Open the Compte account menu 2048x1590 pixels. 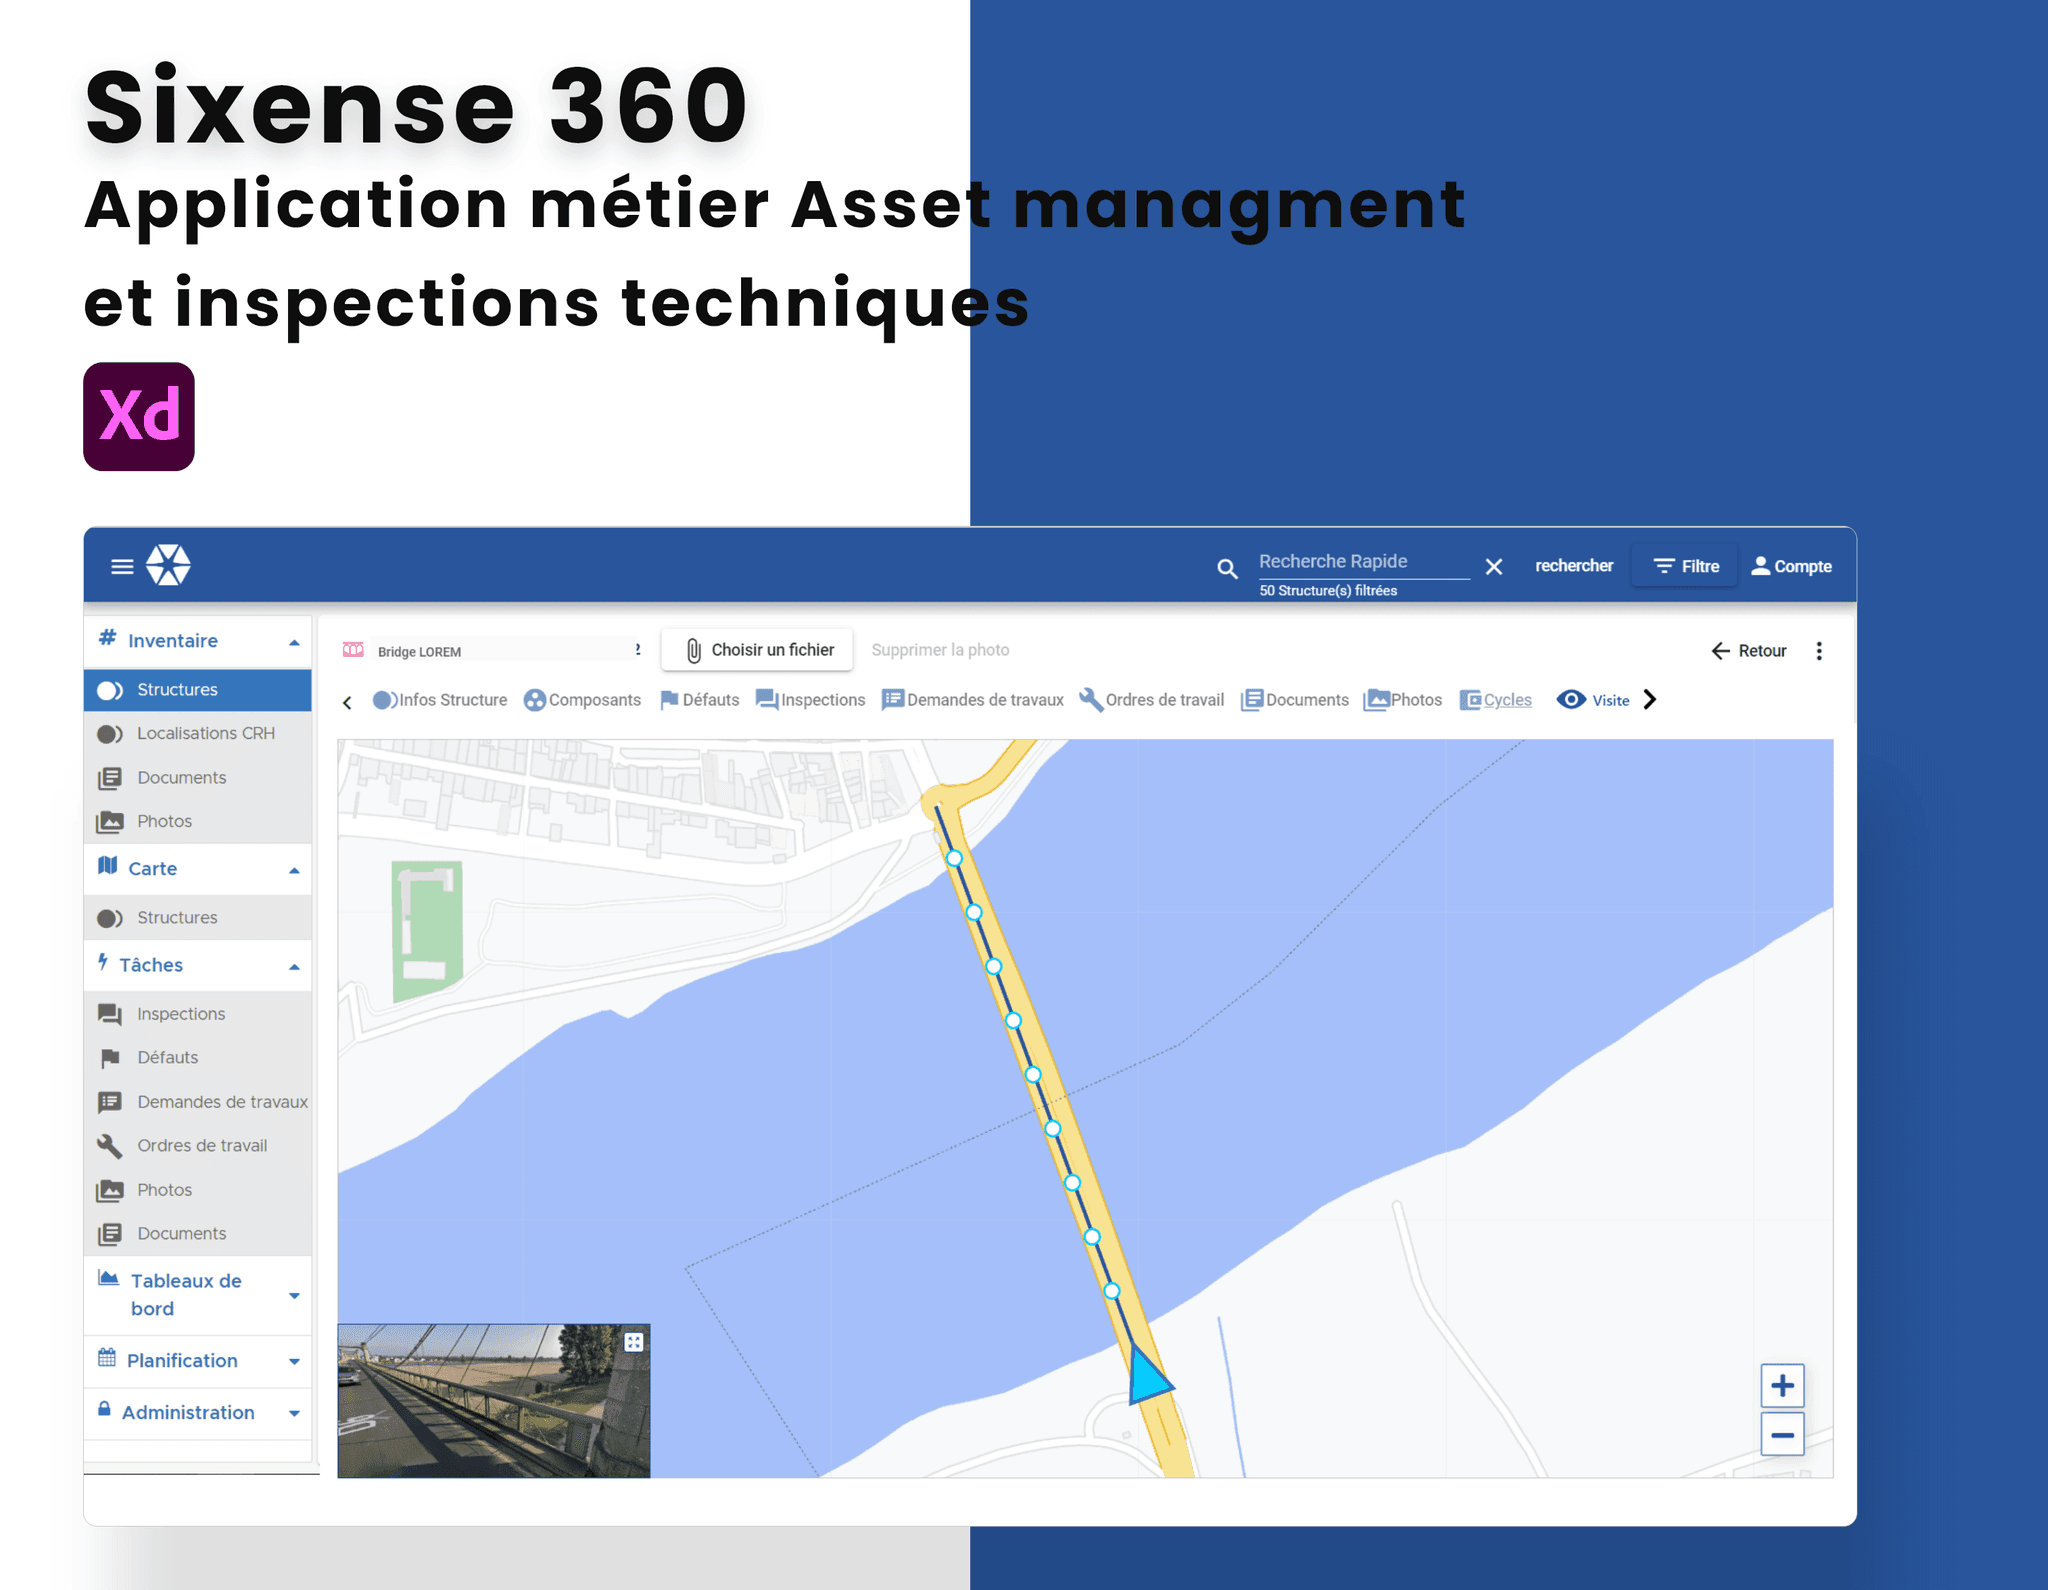pyautogui.click(x=1792, y=566)
